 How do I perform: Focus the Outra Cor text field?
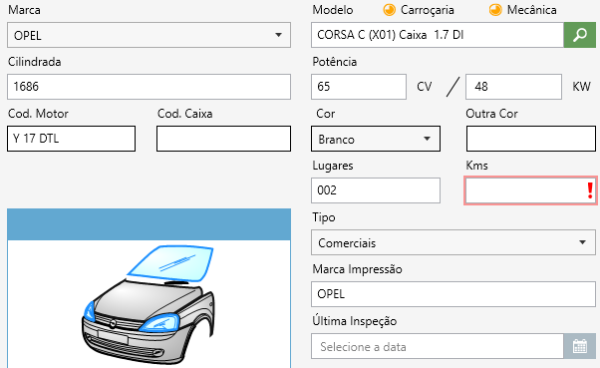[x=531, y=139]
